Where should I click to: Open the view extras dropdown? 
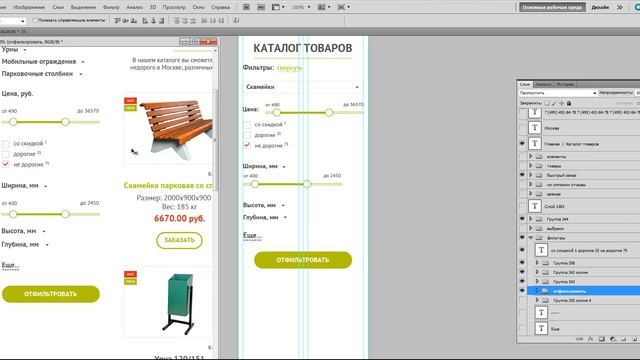tap(278, 7)
